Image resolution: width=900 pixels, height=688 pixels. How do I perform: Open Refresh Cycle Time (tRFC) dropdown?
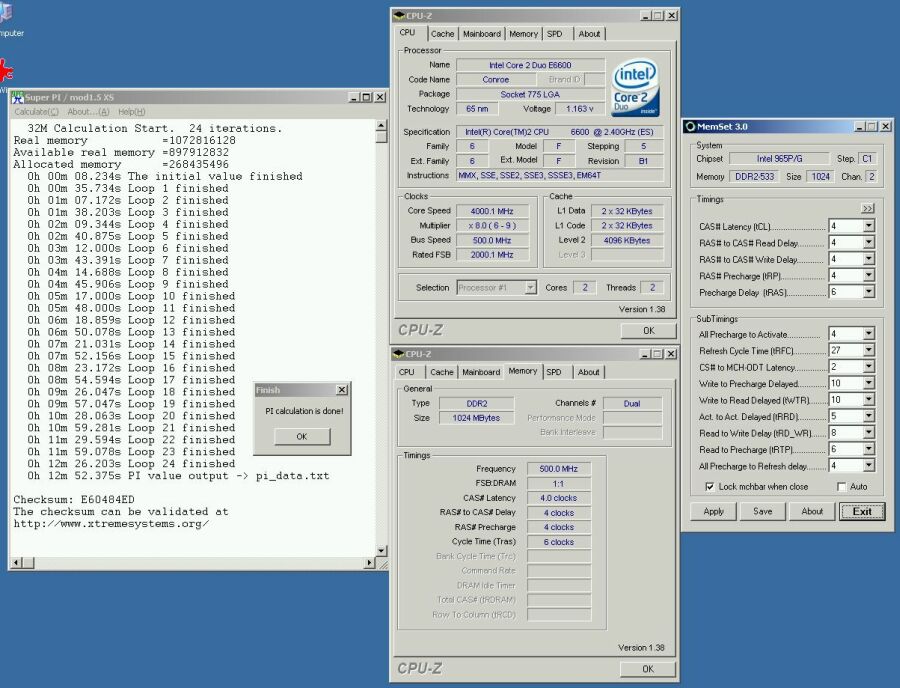pos(868,350)
